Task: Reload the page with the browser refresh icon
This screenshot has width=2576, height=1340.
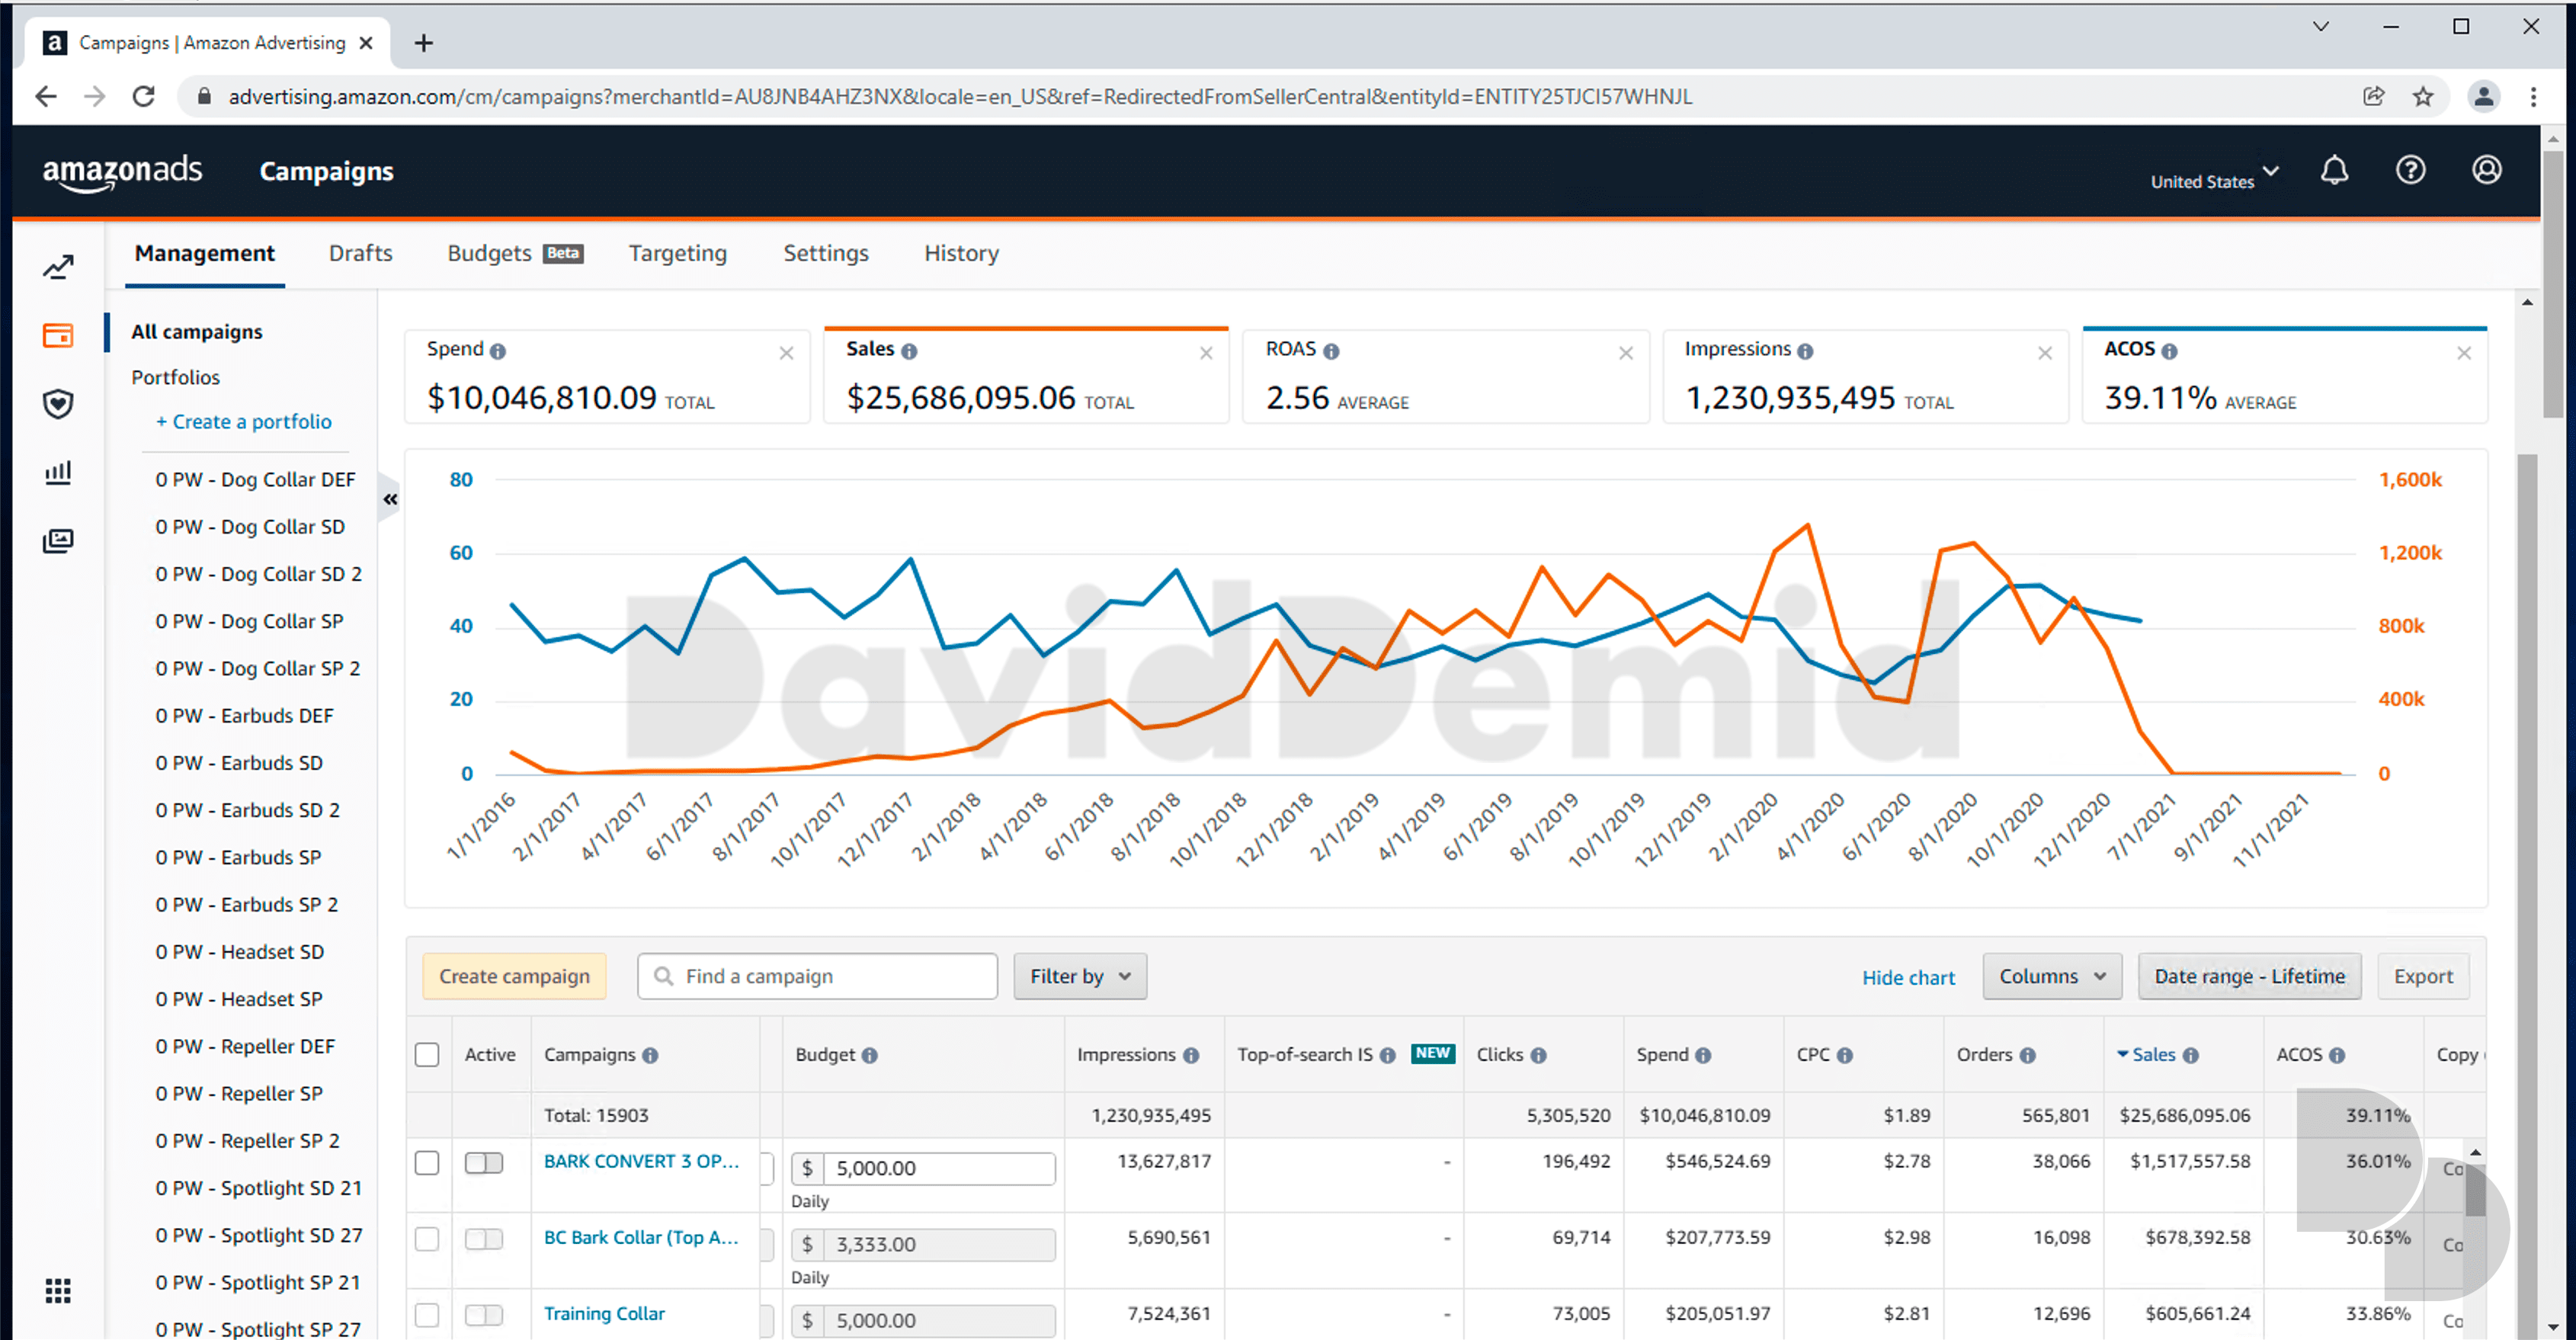Action: point(144,97)
